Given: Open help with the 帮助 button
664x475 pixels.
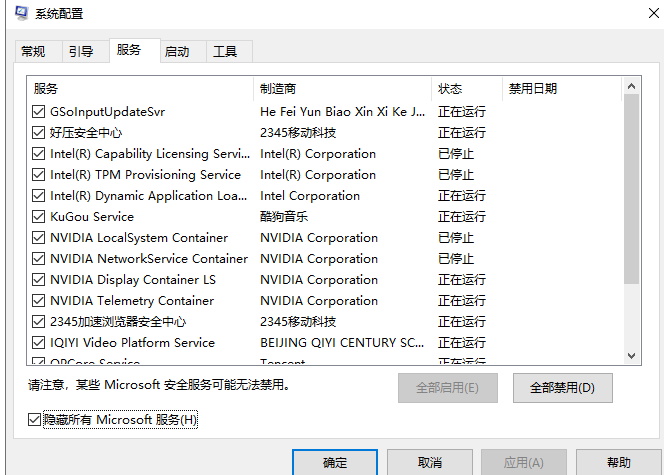Looking at the screenshot, I should tap(618, 462).
